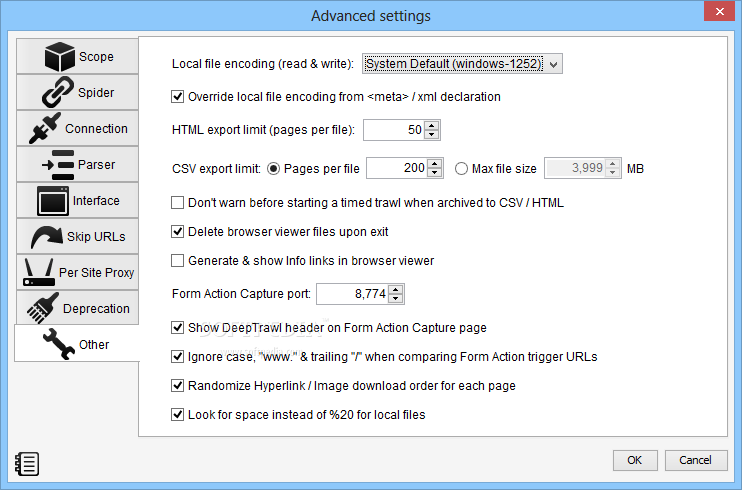Click the Form Action Capture port field
This screenshot has height=490, width=742.
pos(353,294)
